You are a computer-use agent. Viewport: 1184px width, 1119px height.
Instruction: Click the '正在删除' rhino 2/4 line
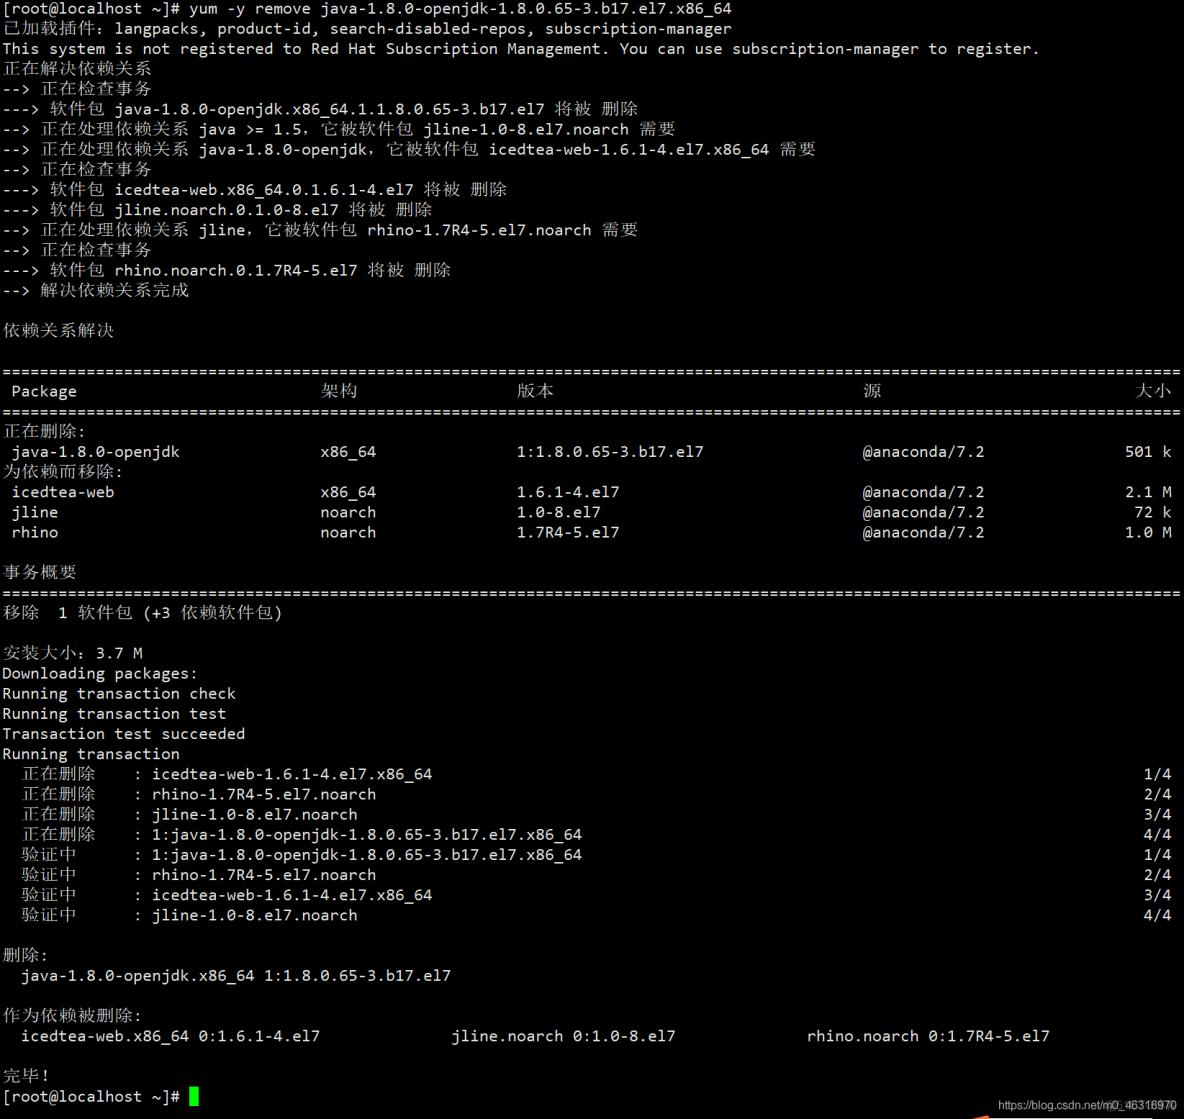(597, 794)
